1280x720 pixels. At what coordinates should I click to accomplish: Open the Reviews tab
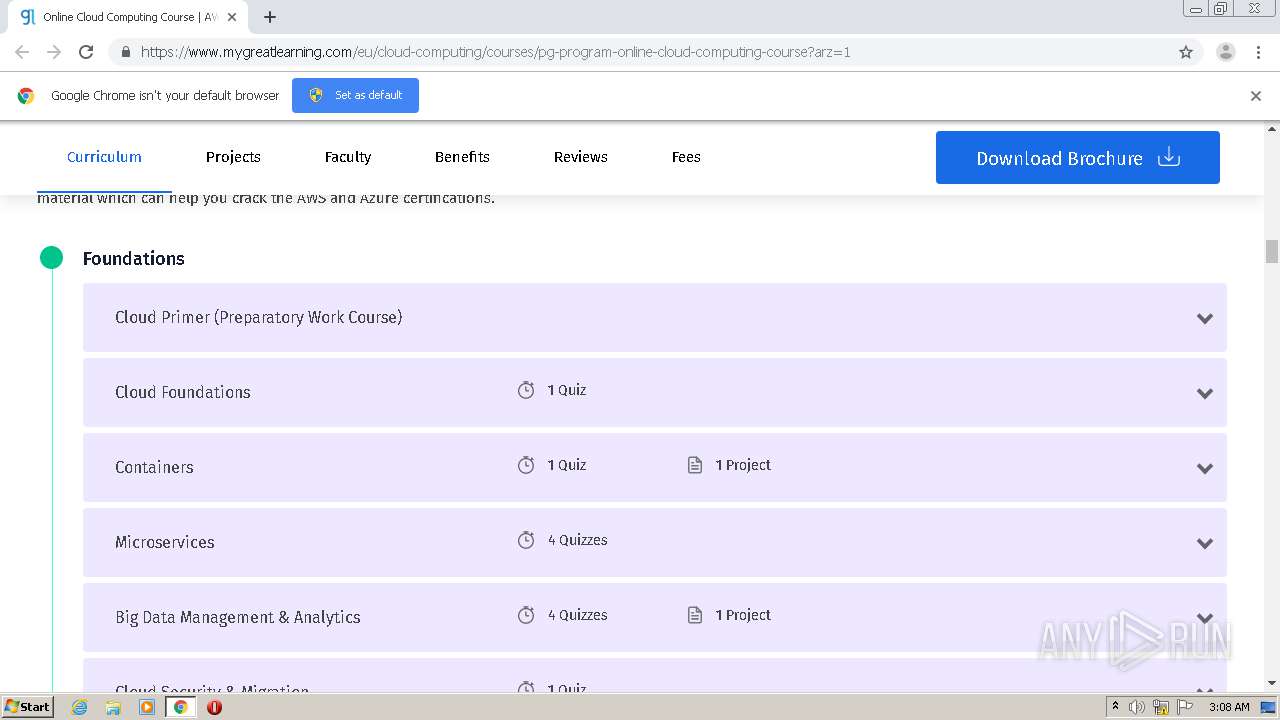point(581,157)
